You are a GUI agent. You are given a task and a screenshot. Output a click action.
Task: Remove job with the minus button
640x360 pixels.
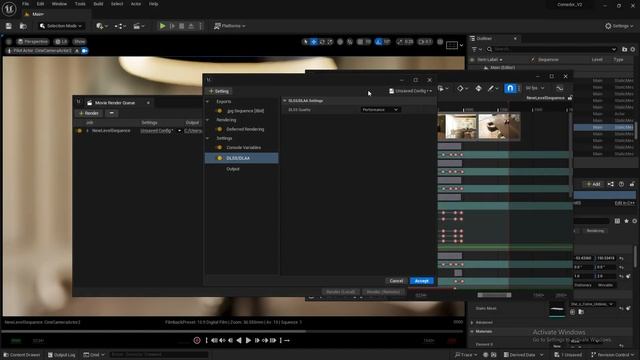tap(111, 113)
